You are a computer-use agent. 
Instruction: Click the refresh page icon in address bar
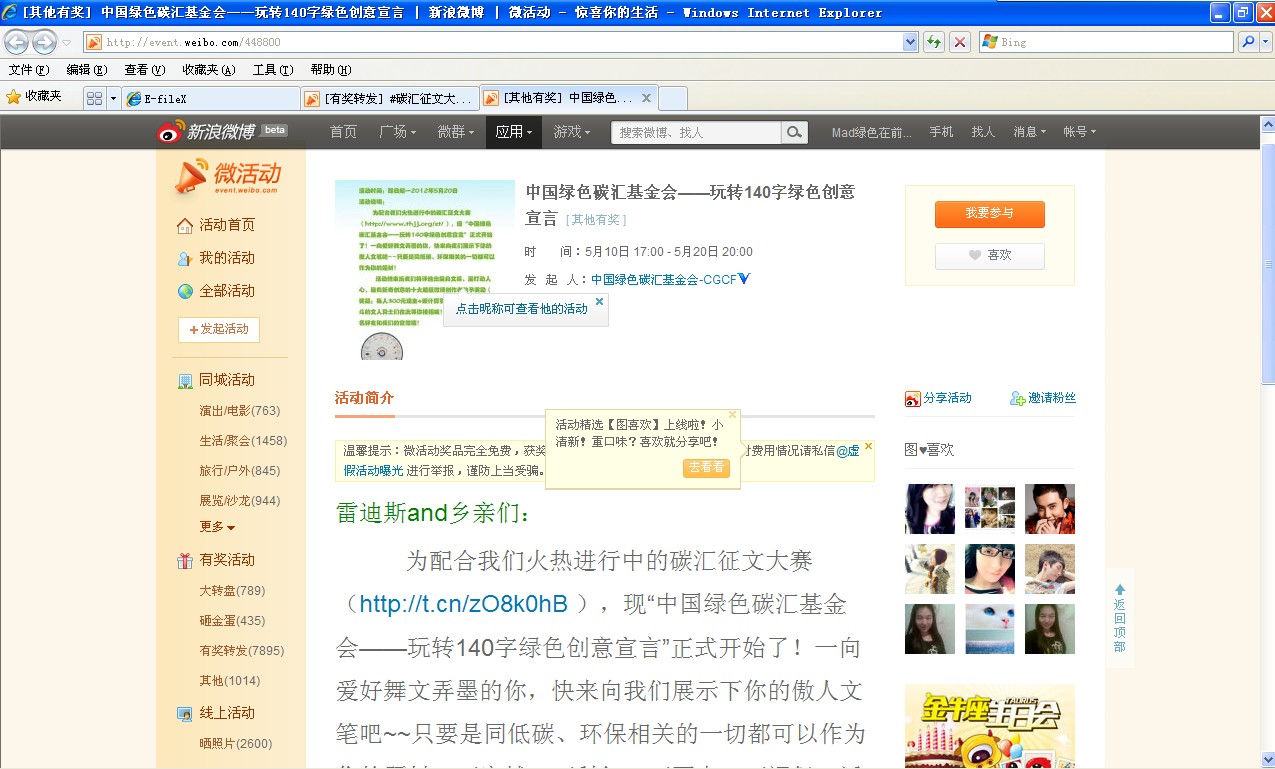coord(934,42)
